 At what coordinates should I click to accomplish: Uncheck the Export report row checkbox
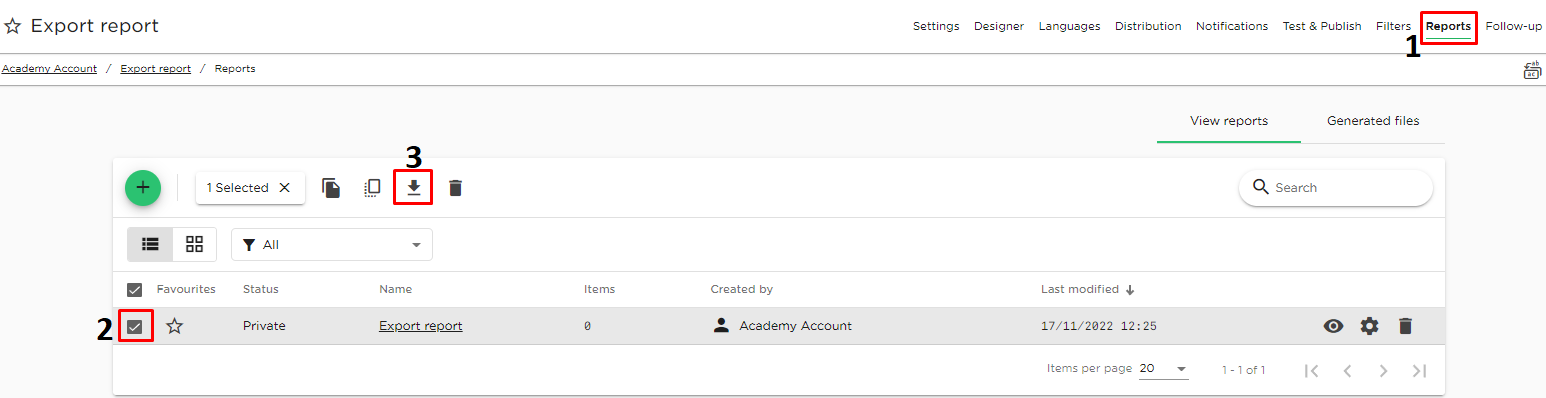coord(135,326)
